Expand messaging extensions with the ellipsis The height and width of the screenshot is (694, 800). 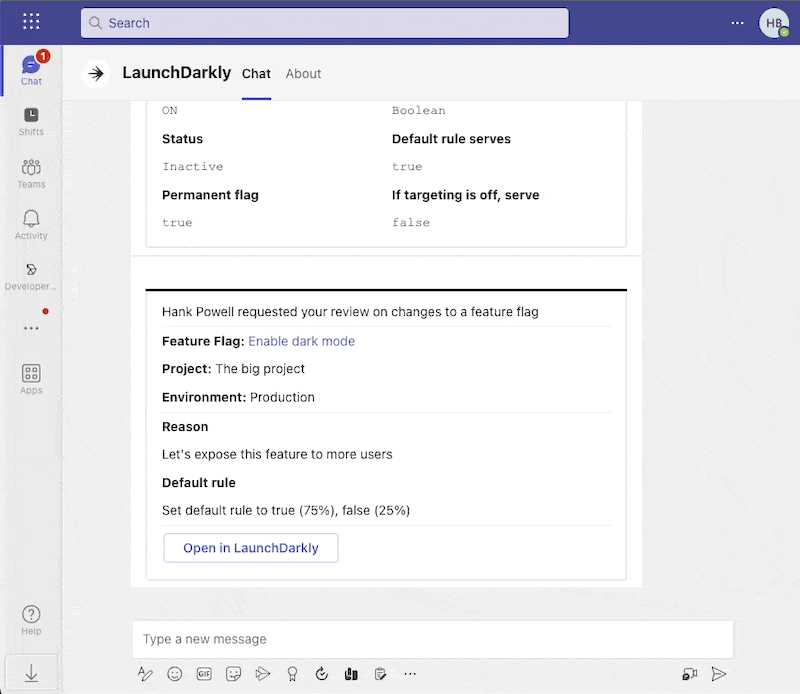[410, 674]
